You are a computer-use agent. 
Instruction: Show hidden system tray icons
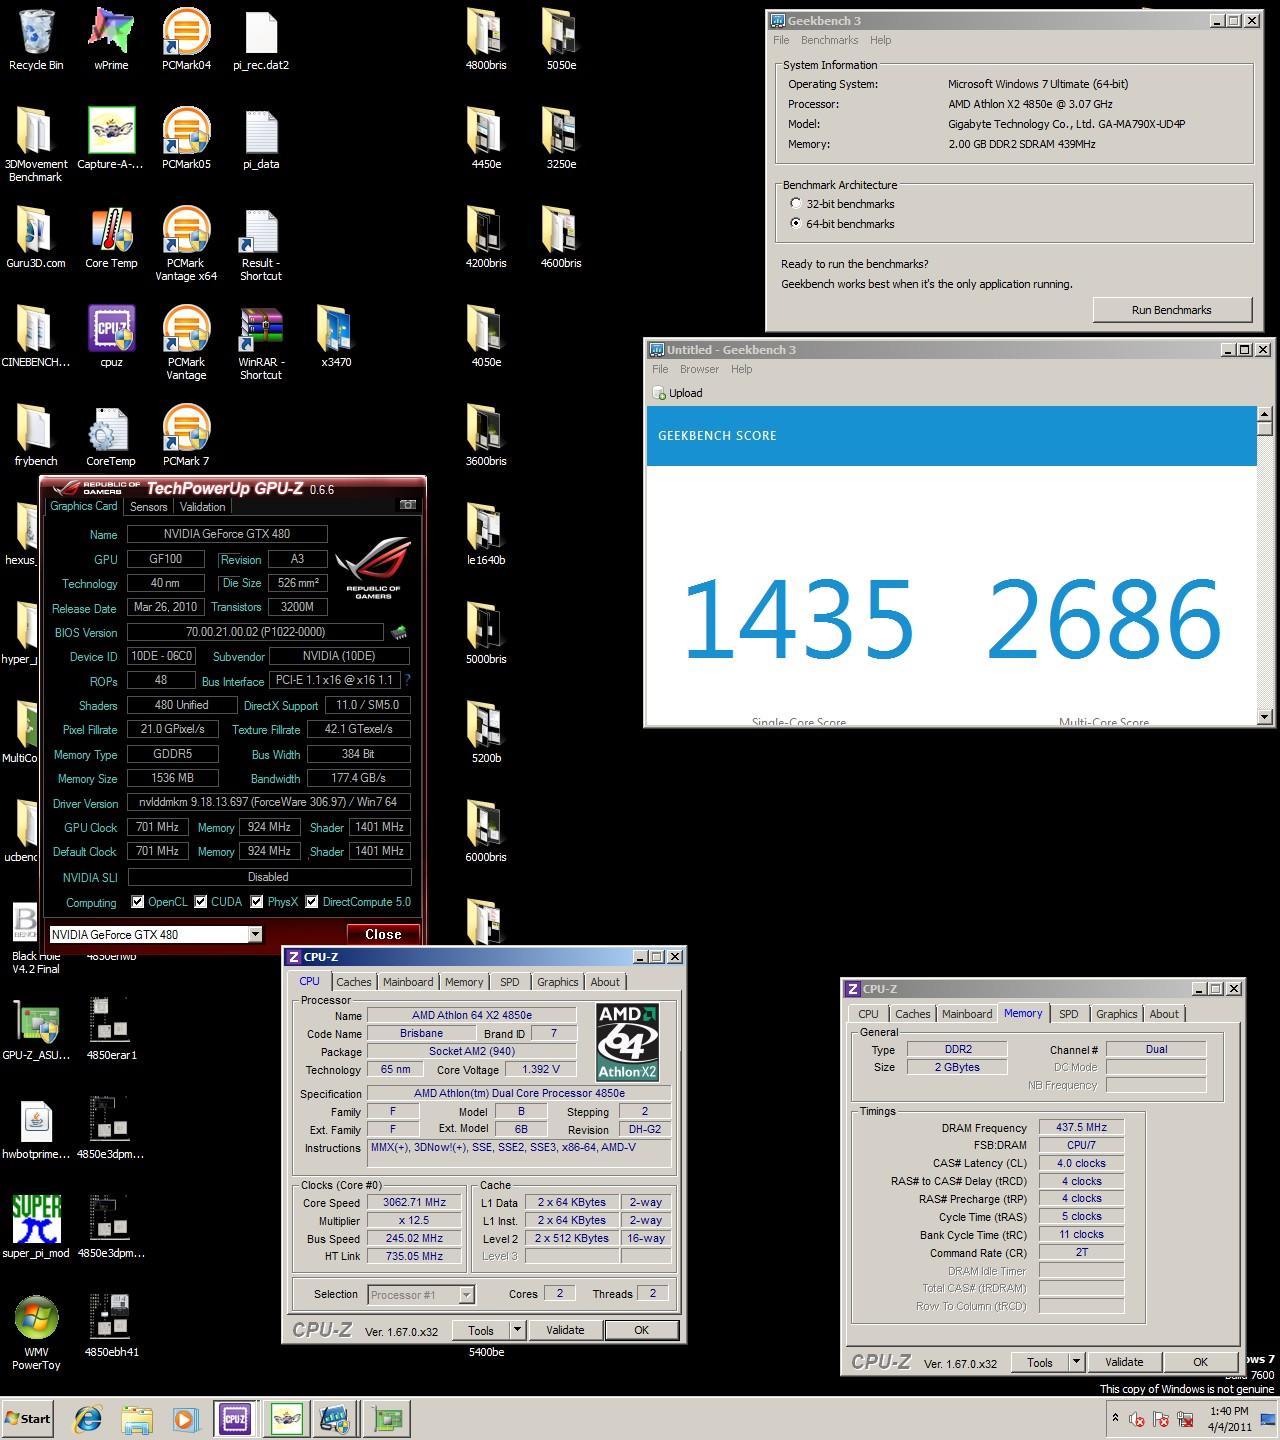[x=1115, y=1418]
